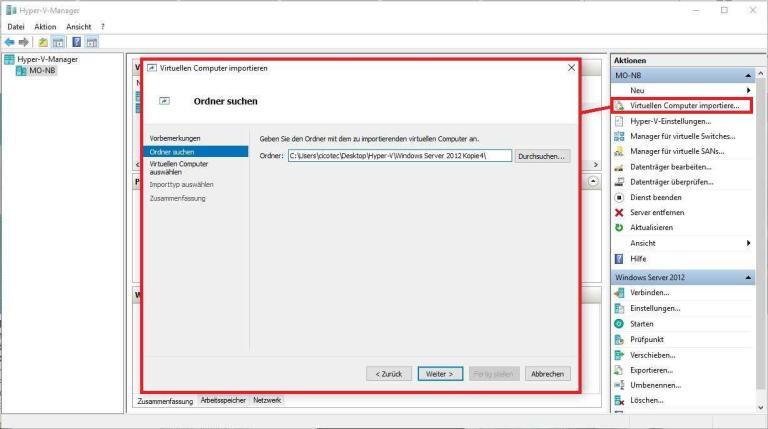Open the ? help menu

pyautogui.click(x=102, y=26)
